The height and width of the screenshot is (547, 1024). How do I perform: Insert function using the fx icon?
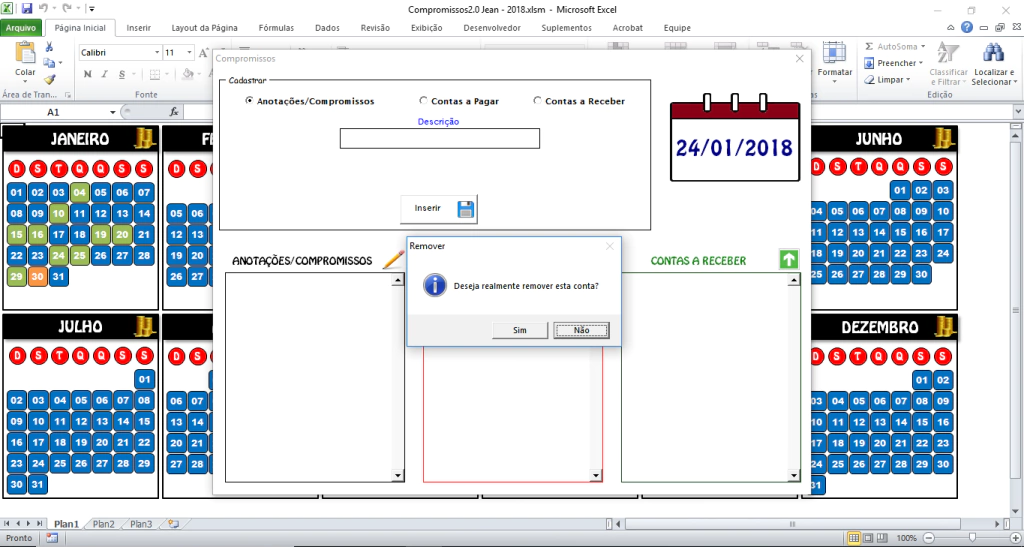pos(174,112)
